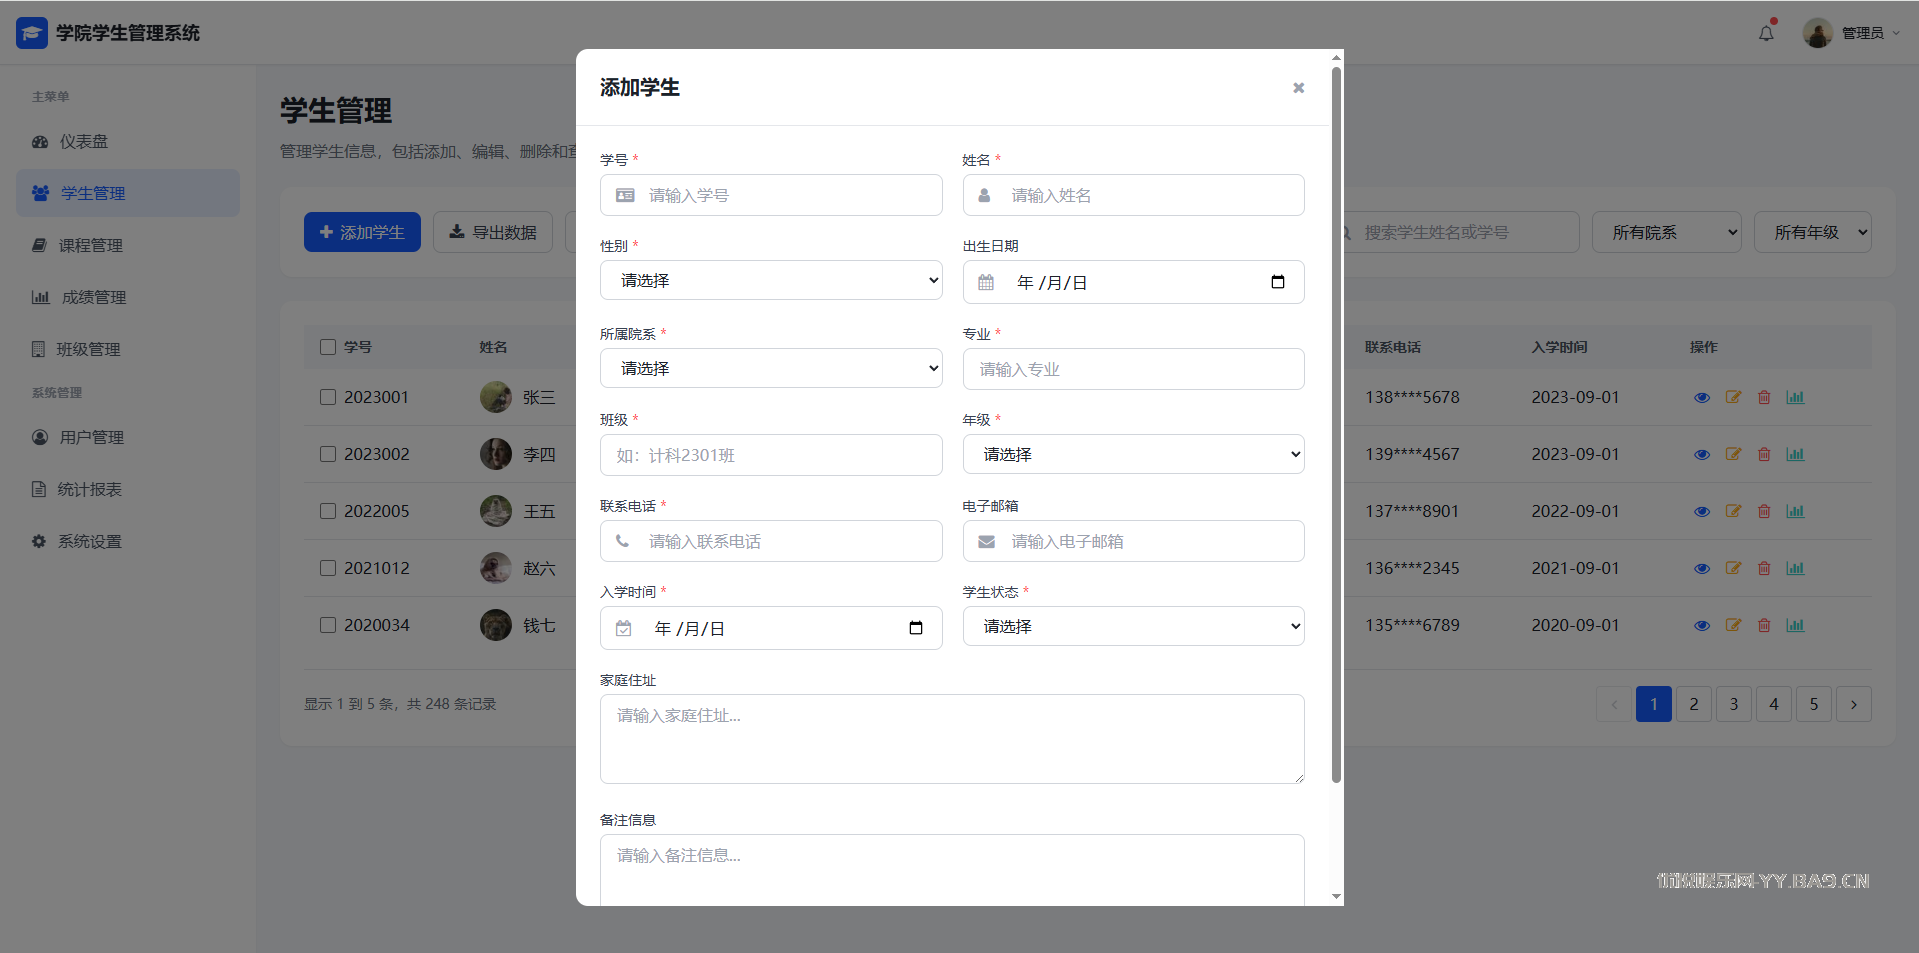The image size is (1919, 953).
Task: Click calendar picker icon in 出生日期 field
Action: coord(1277,282)
